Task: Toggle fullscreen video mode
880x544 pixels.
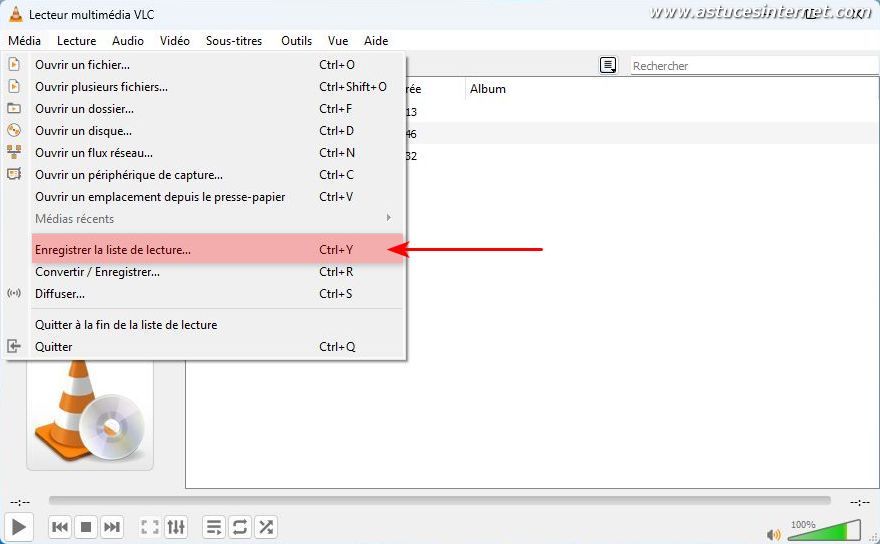Action: tap(150, 527)
